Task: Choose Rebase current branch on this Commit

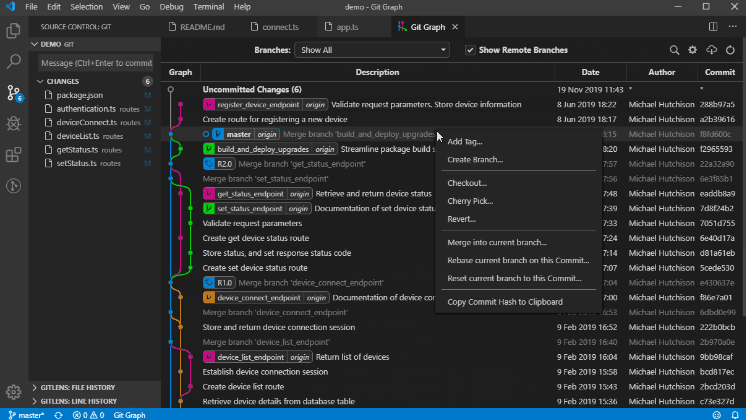Action: point(519,261)
